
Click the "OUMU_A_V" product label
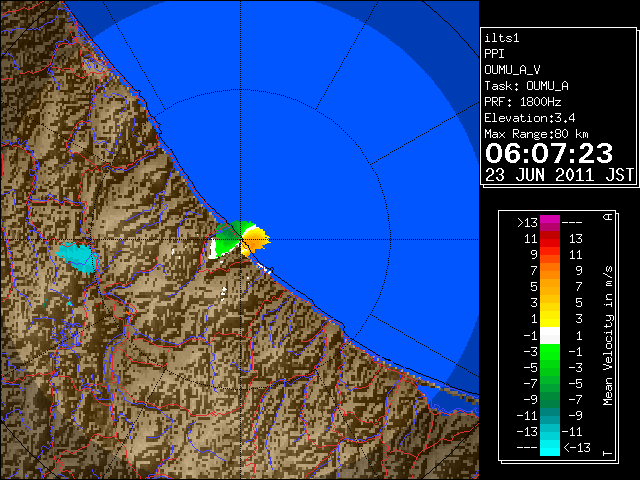pos(512,70)
